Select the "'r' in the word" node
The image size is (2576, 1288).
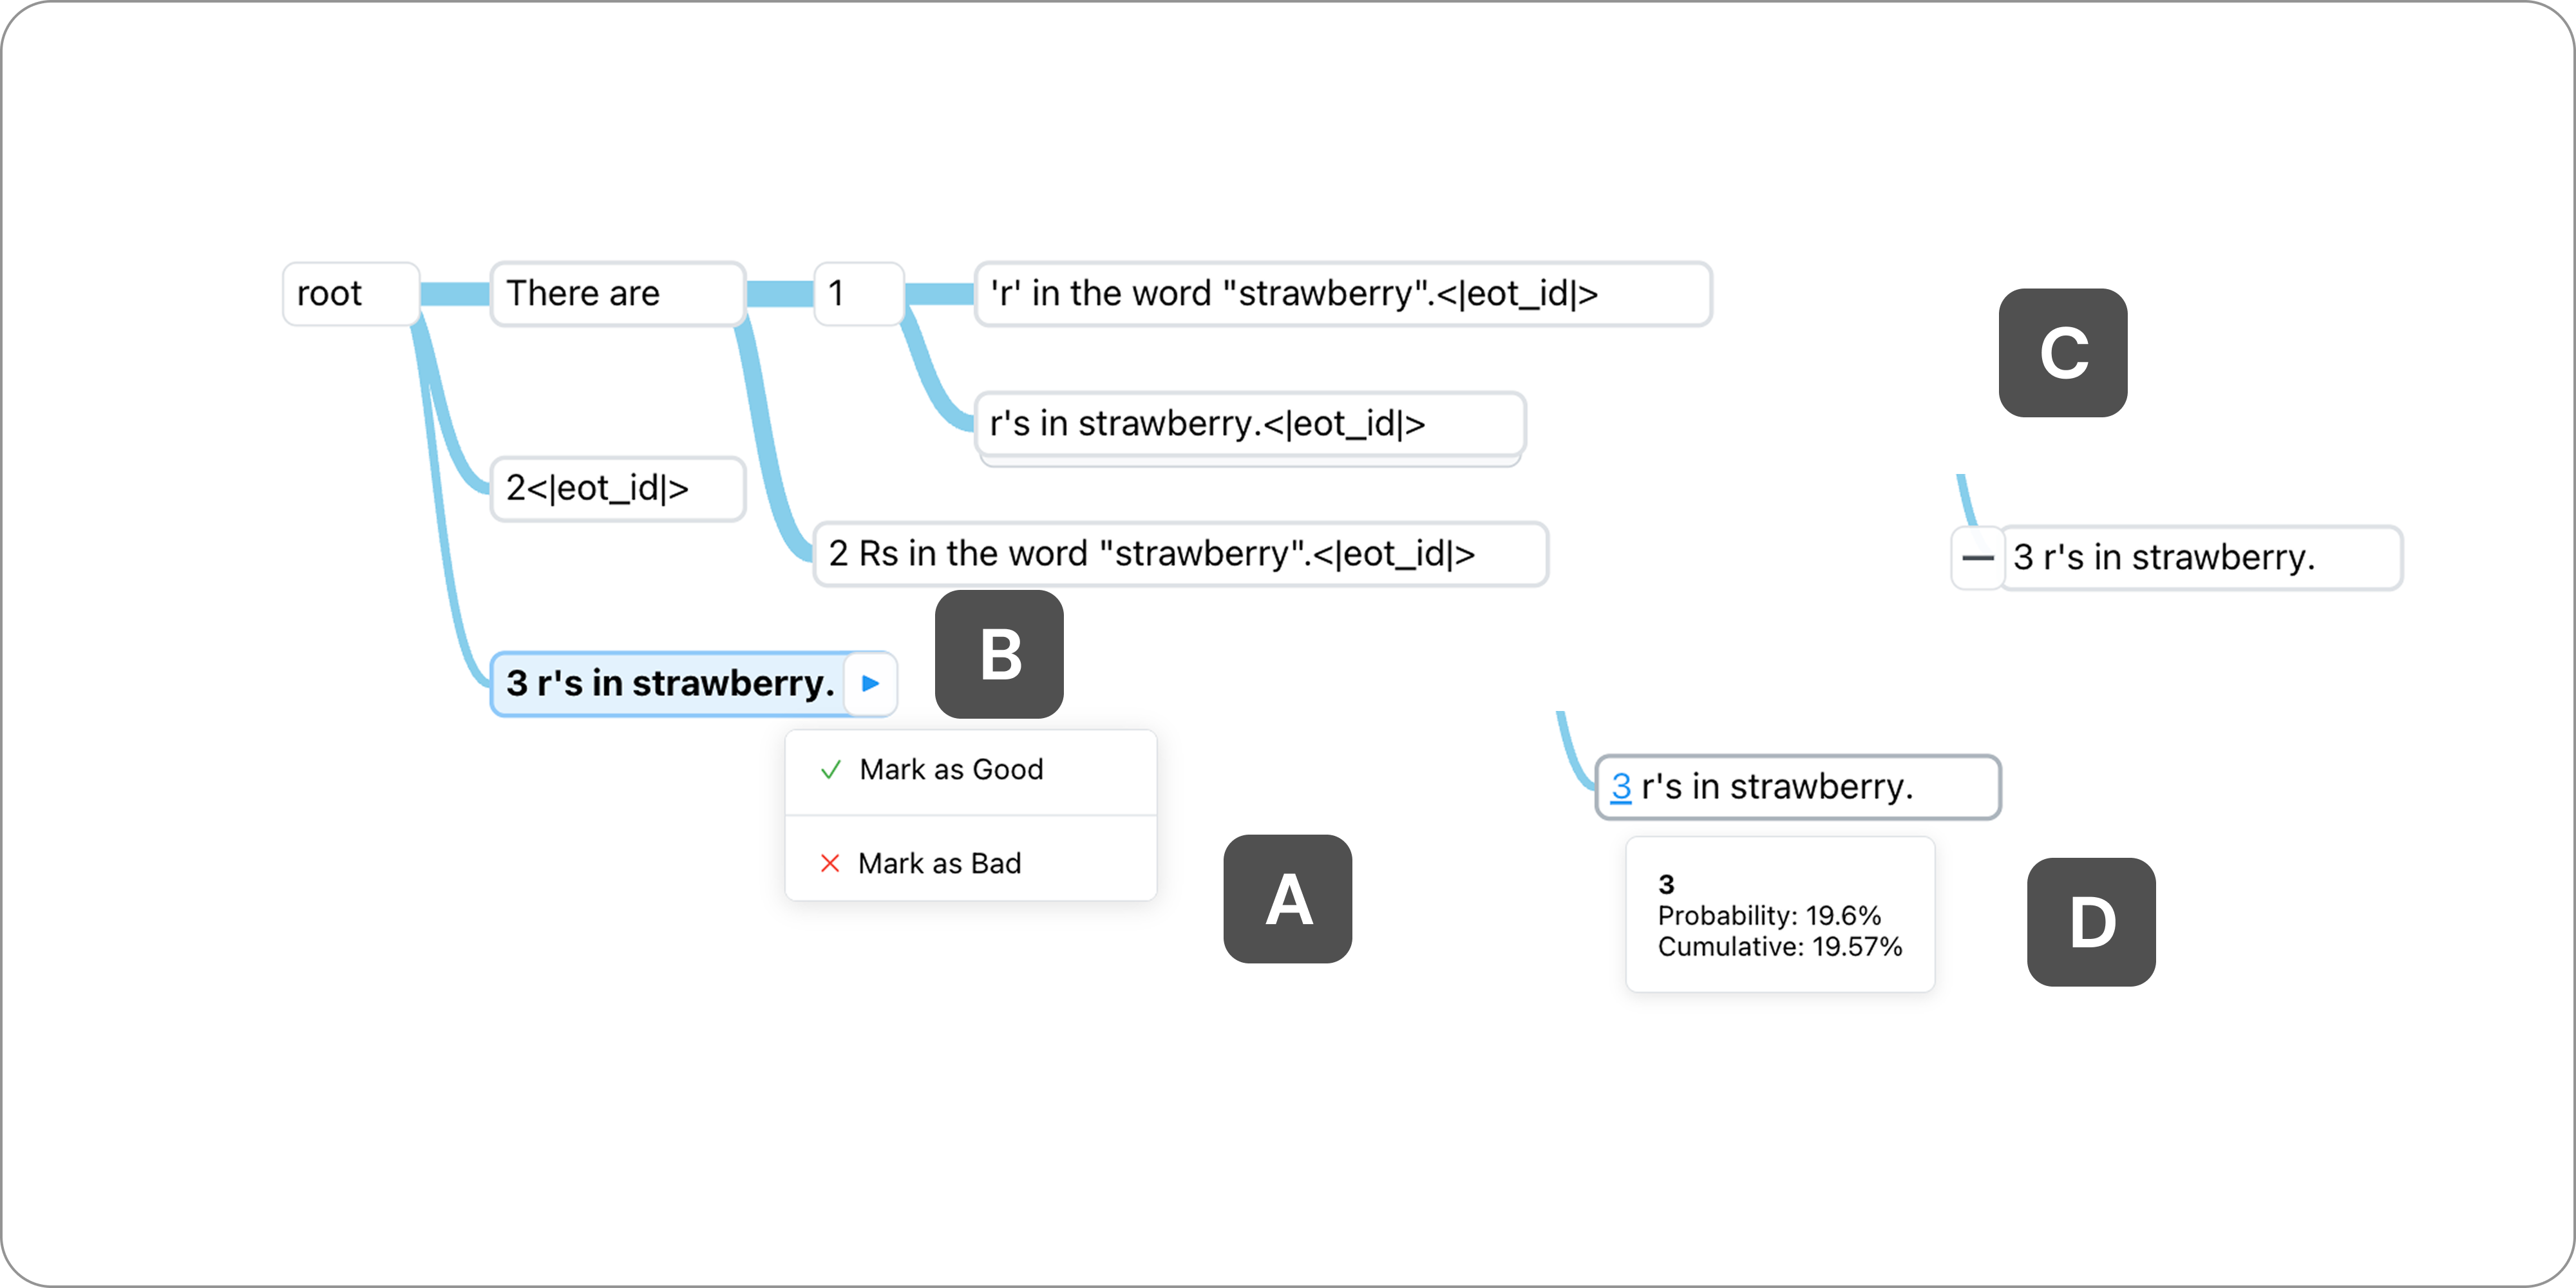(x=1342, y=294)
